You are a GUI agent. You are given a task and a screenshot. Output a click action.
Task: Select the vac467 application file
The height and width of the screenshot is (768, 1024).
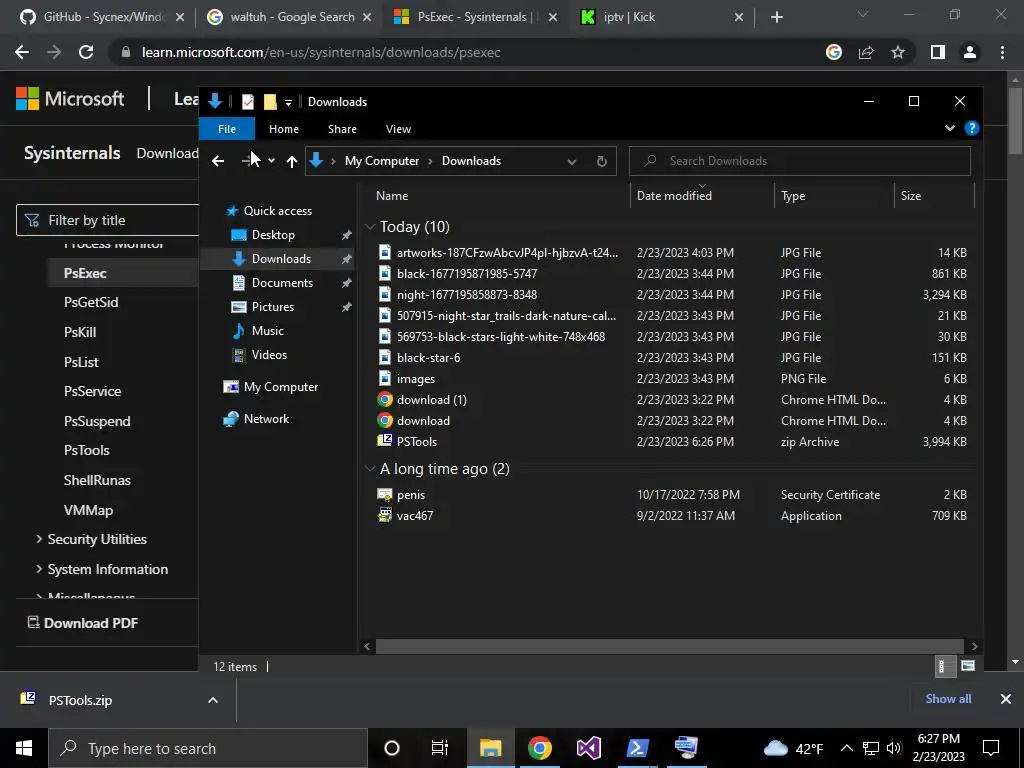click(415, 515)
